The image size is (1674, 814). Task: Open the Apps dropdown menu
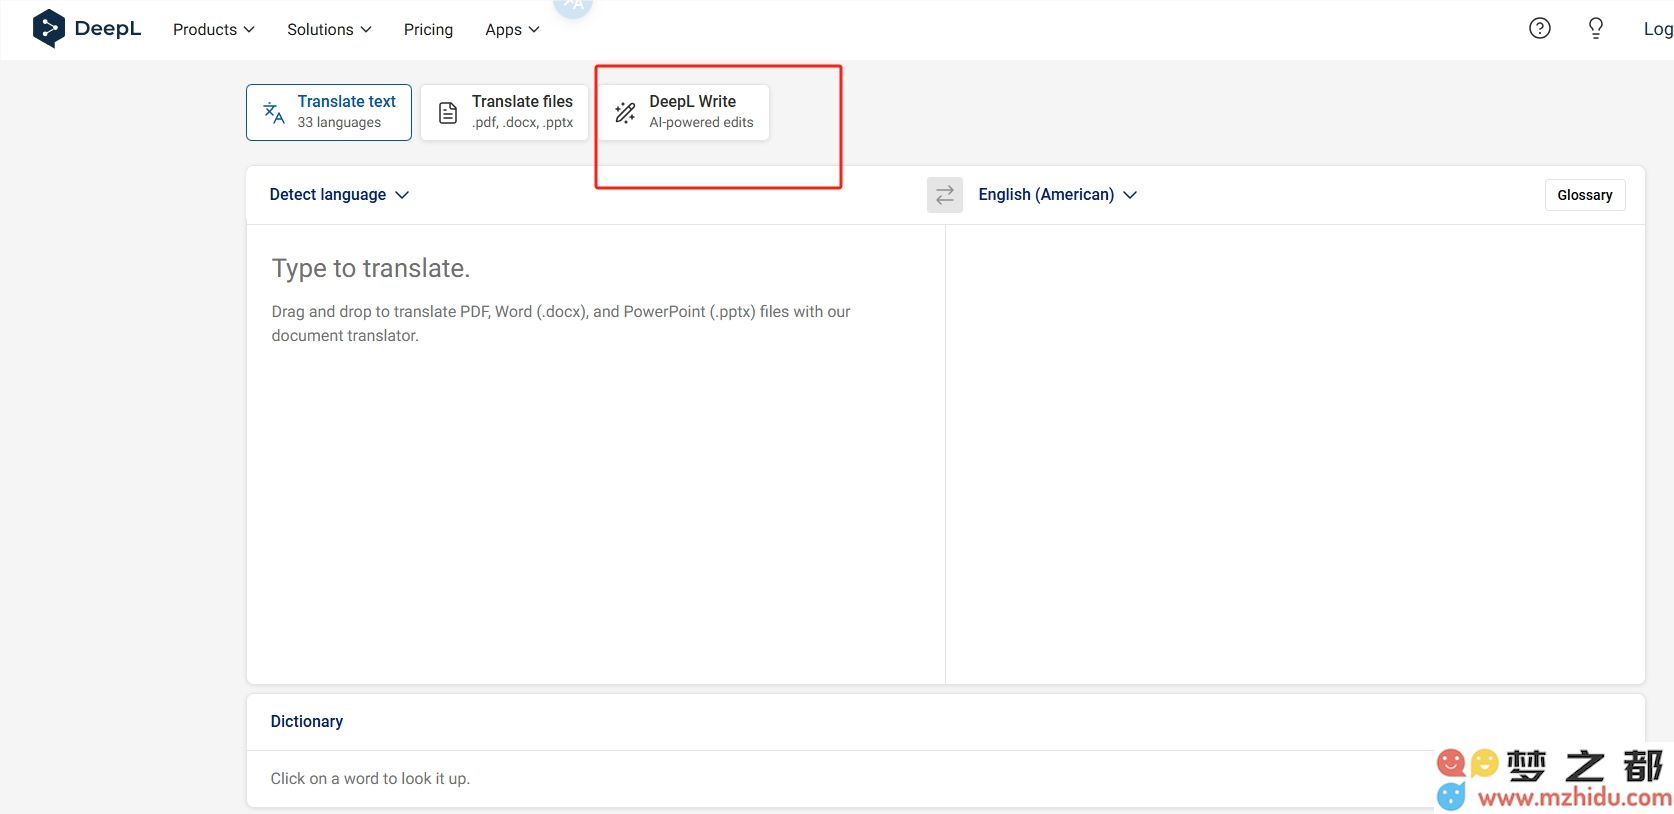512,30
